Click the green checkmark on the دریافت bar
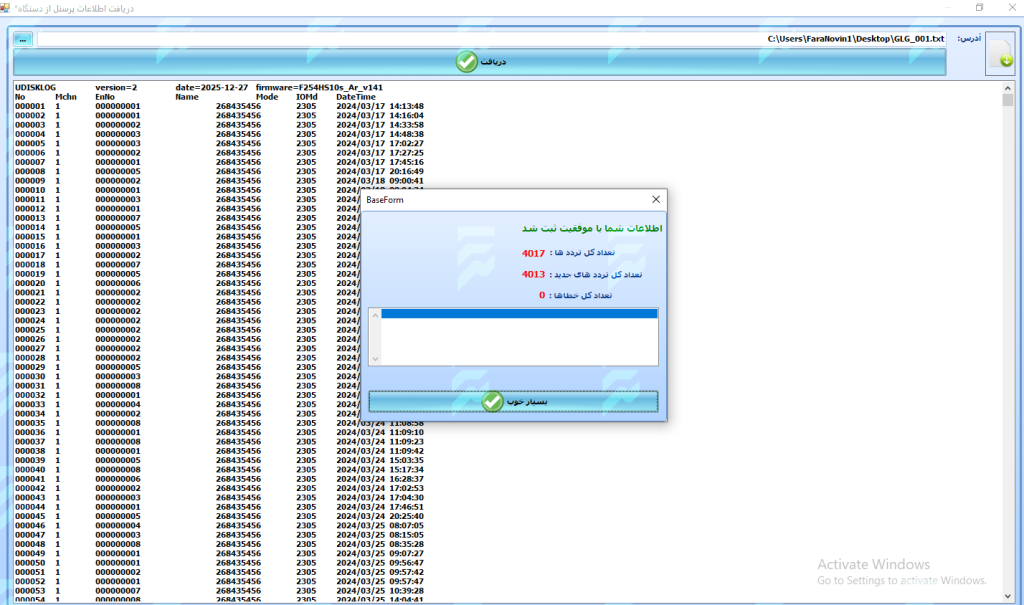 coord(467,62)
